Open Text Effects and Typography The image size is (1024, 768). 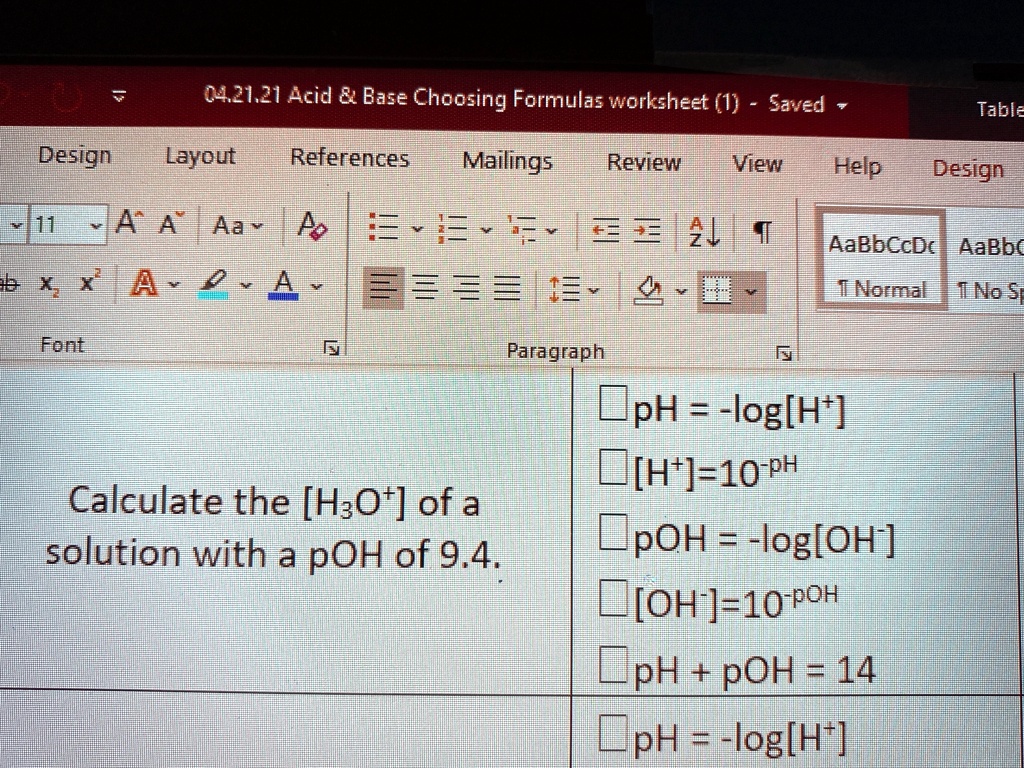point(146,284)
